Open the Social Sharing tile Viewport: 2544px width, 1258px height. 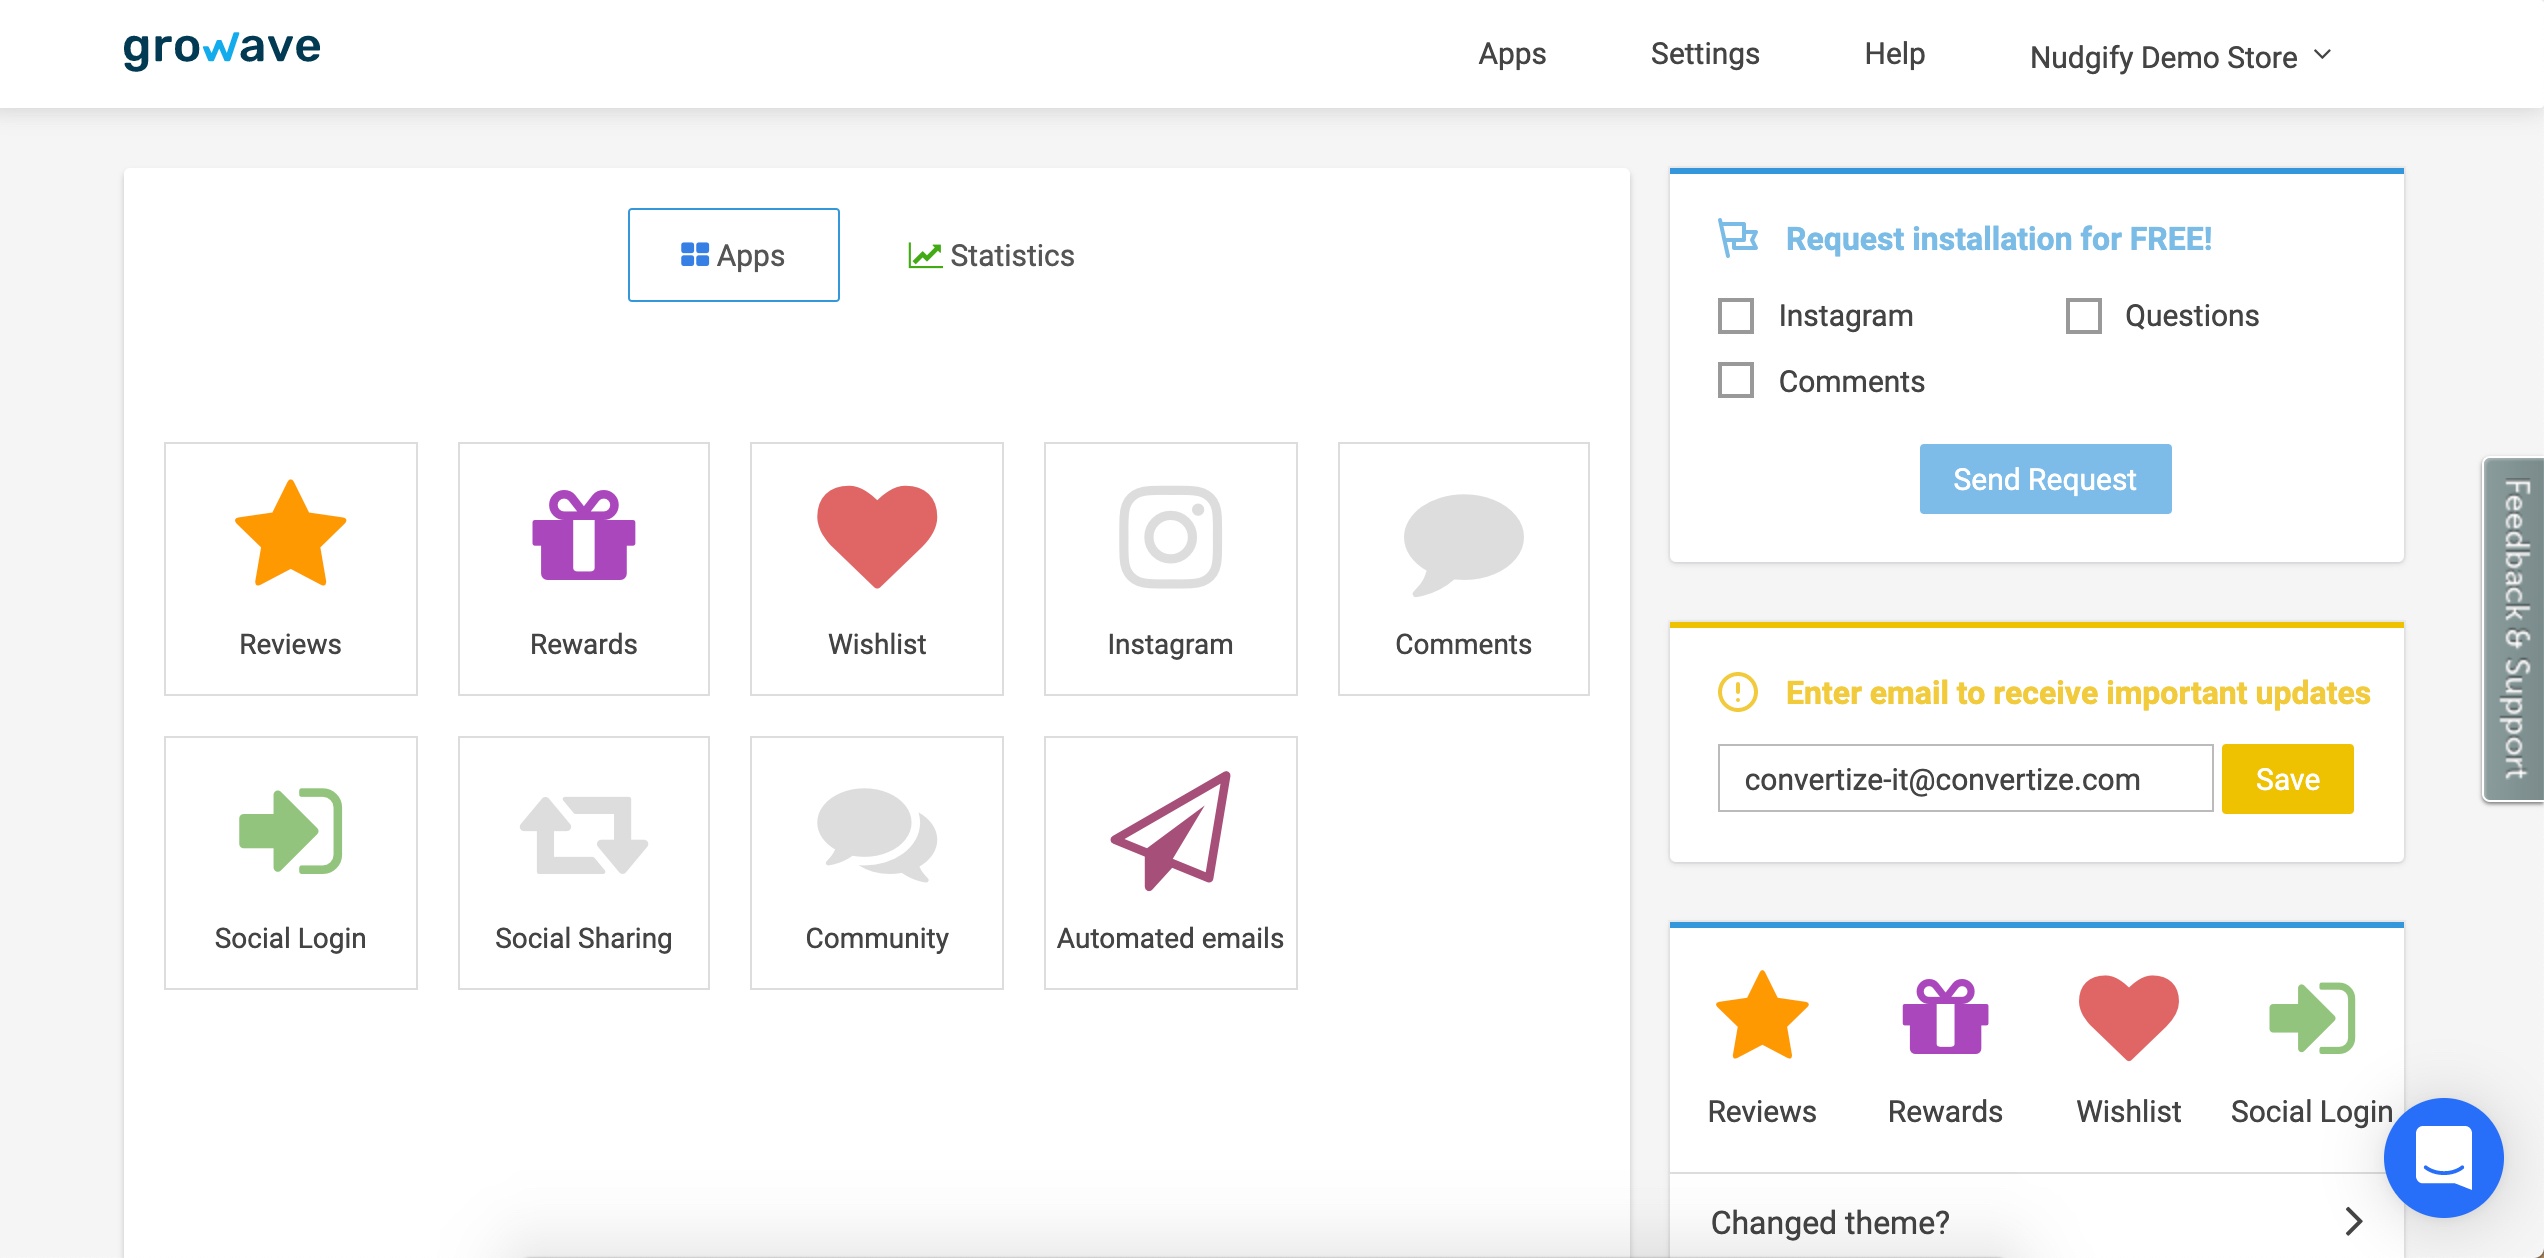pos(584,862)
